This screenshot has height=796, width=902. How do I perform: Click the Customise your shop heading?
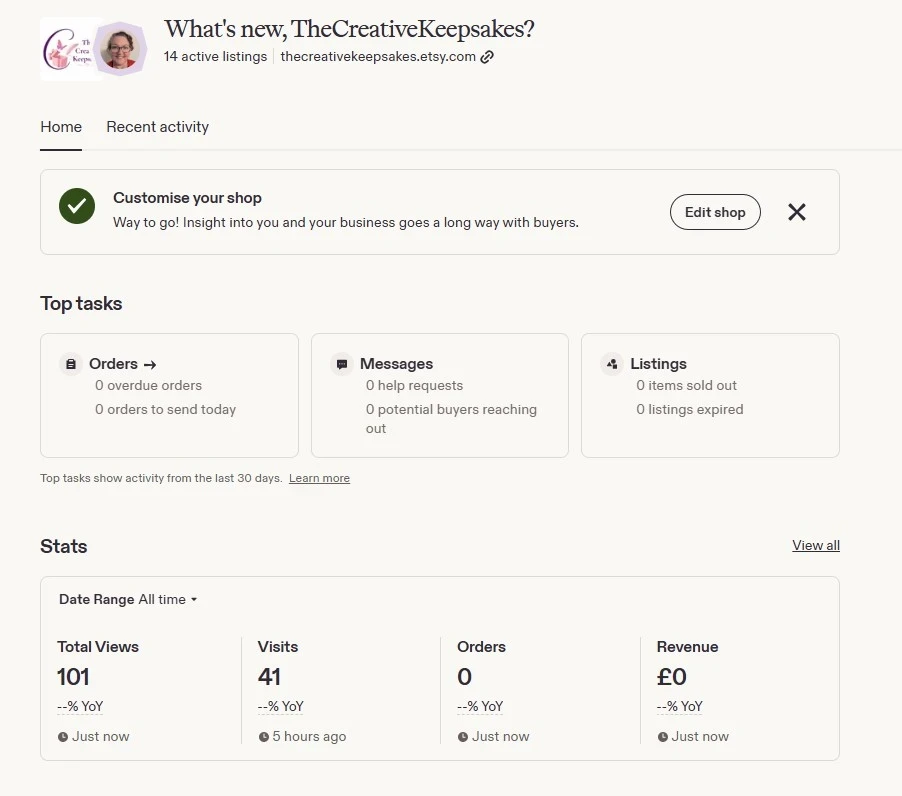[188, 198]
